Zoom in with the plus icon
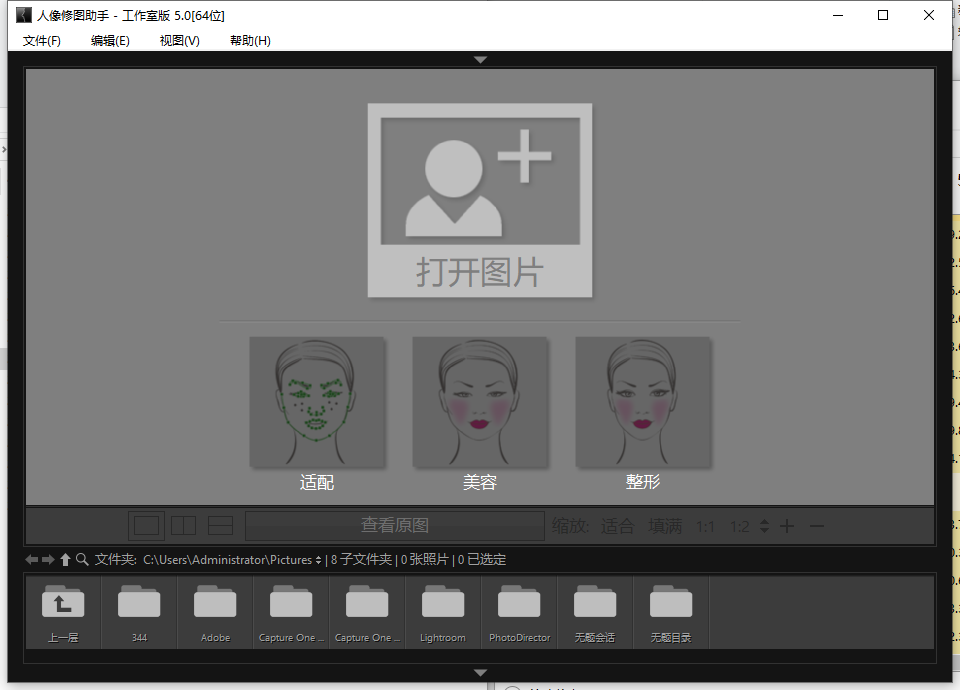 click(787, 525)
